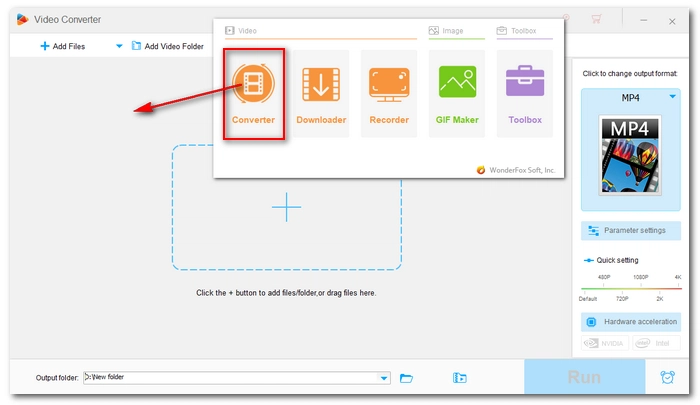
Task: Click the Video Converter app logo
Action: point(22,19)
